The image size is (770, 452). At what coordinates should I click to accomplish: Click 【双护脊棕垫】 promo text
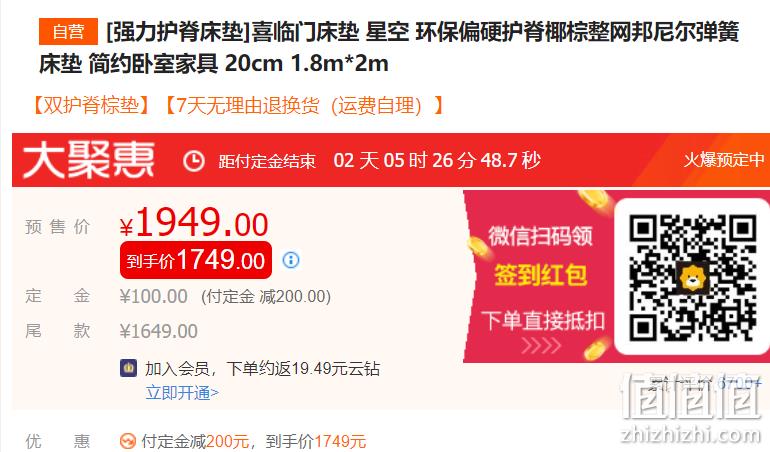click(x=92, y=105)
